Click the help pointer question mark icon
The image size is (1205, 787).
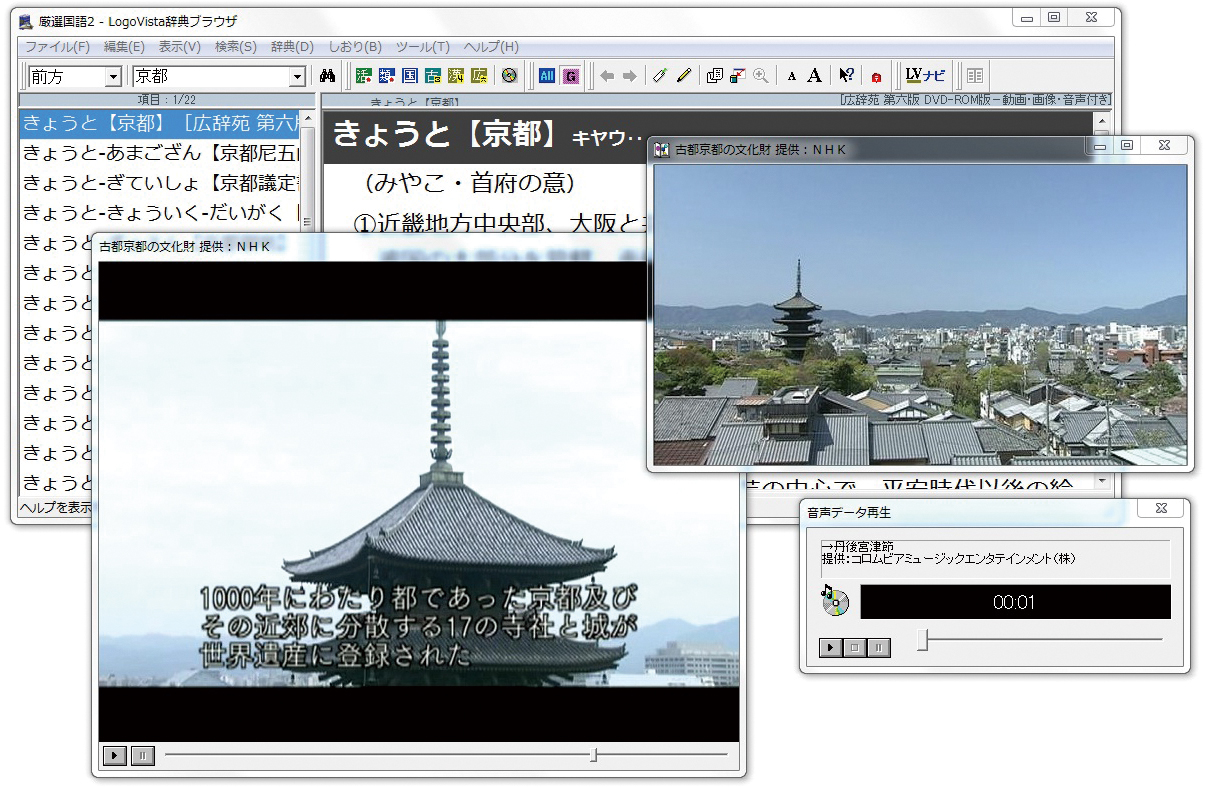point(846,76)
